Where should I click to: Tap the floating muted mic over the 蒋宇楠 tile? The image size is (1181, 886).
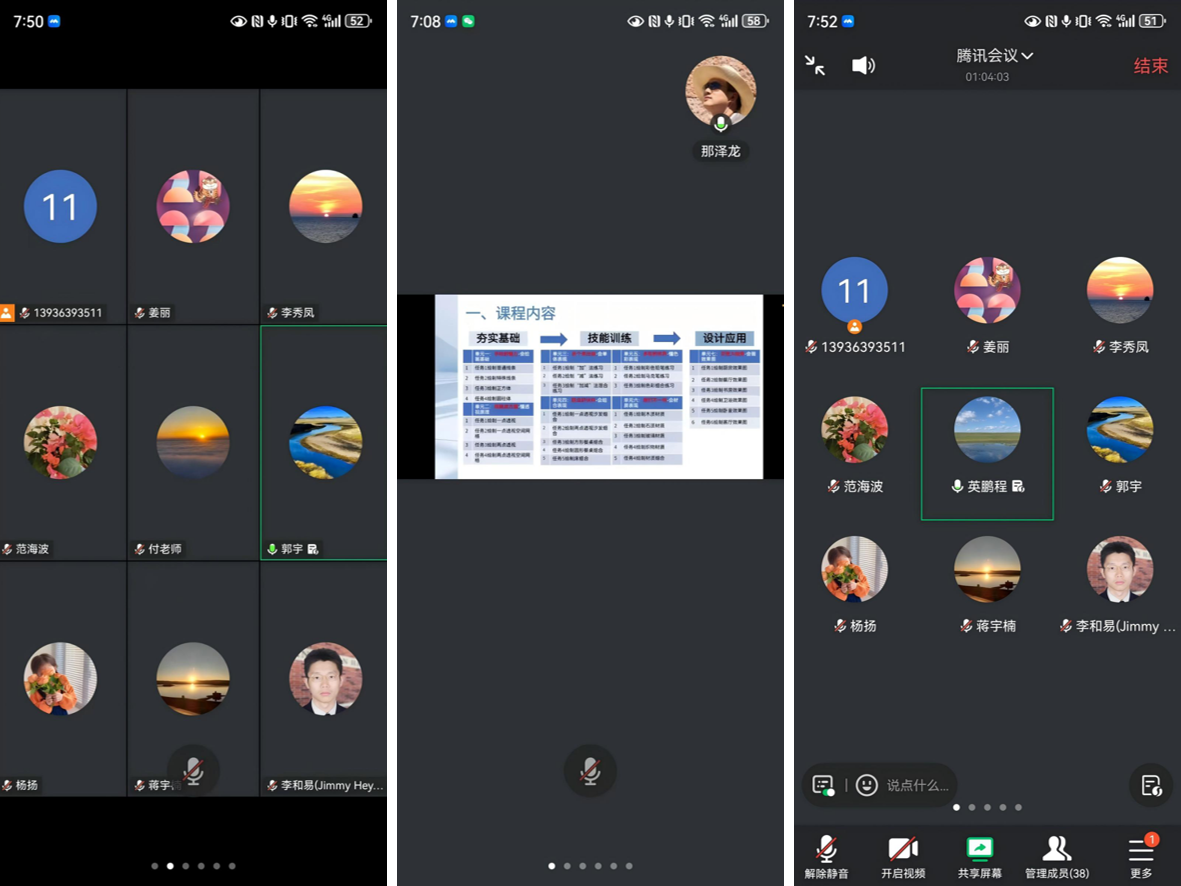pyautogui.click(x=194, y=771)
